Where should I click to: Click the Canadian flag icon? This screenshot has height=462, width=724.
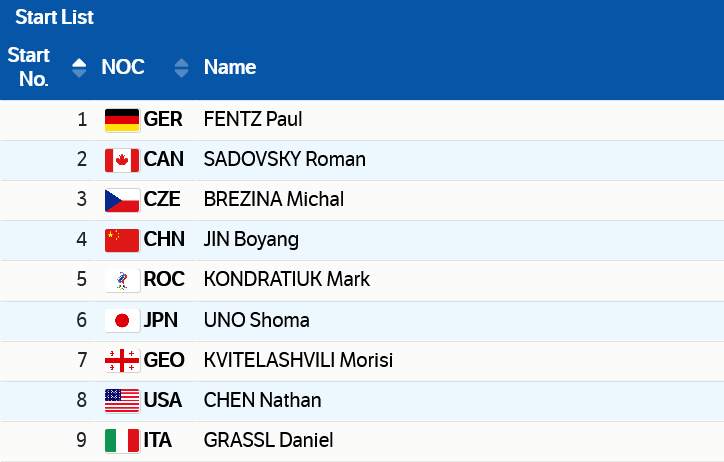click(122, 160)
